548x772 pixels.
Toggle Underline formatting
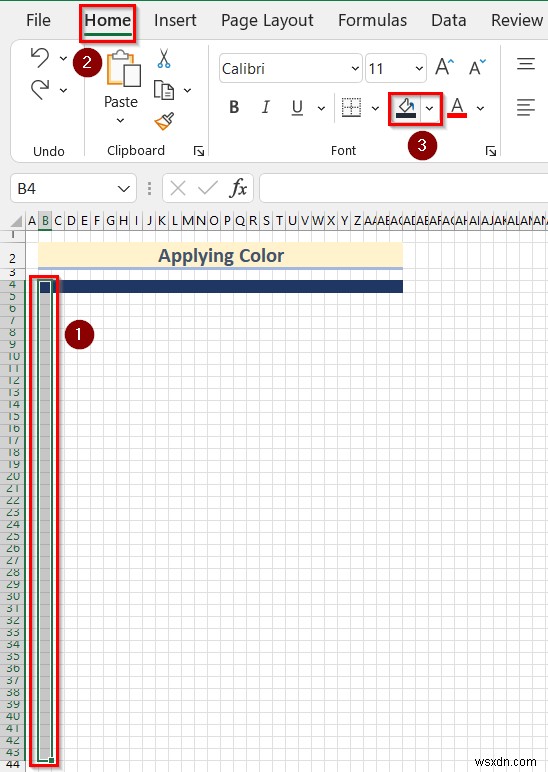(x=297, y=107)
